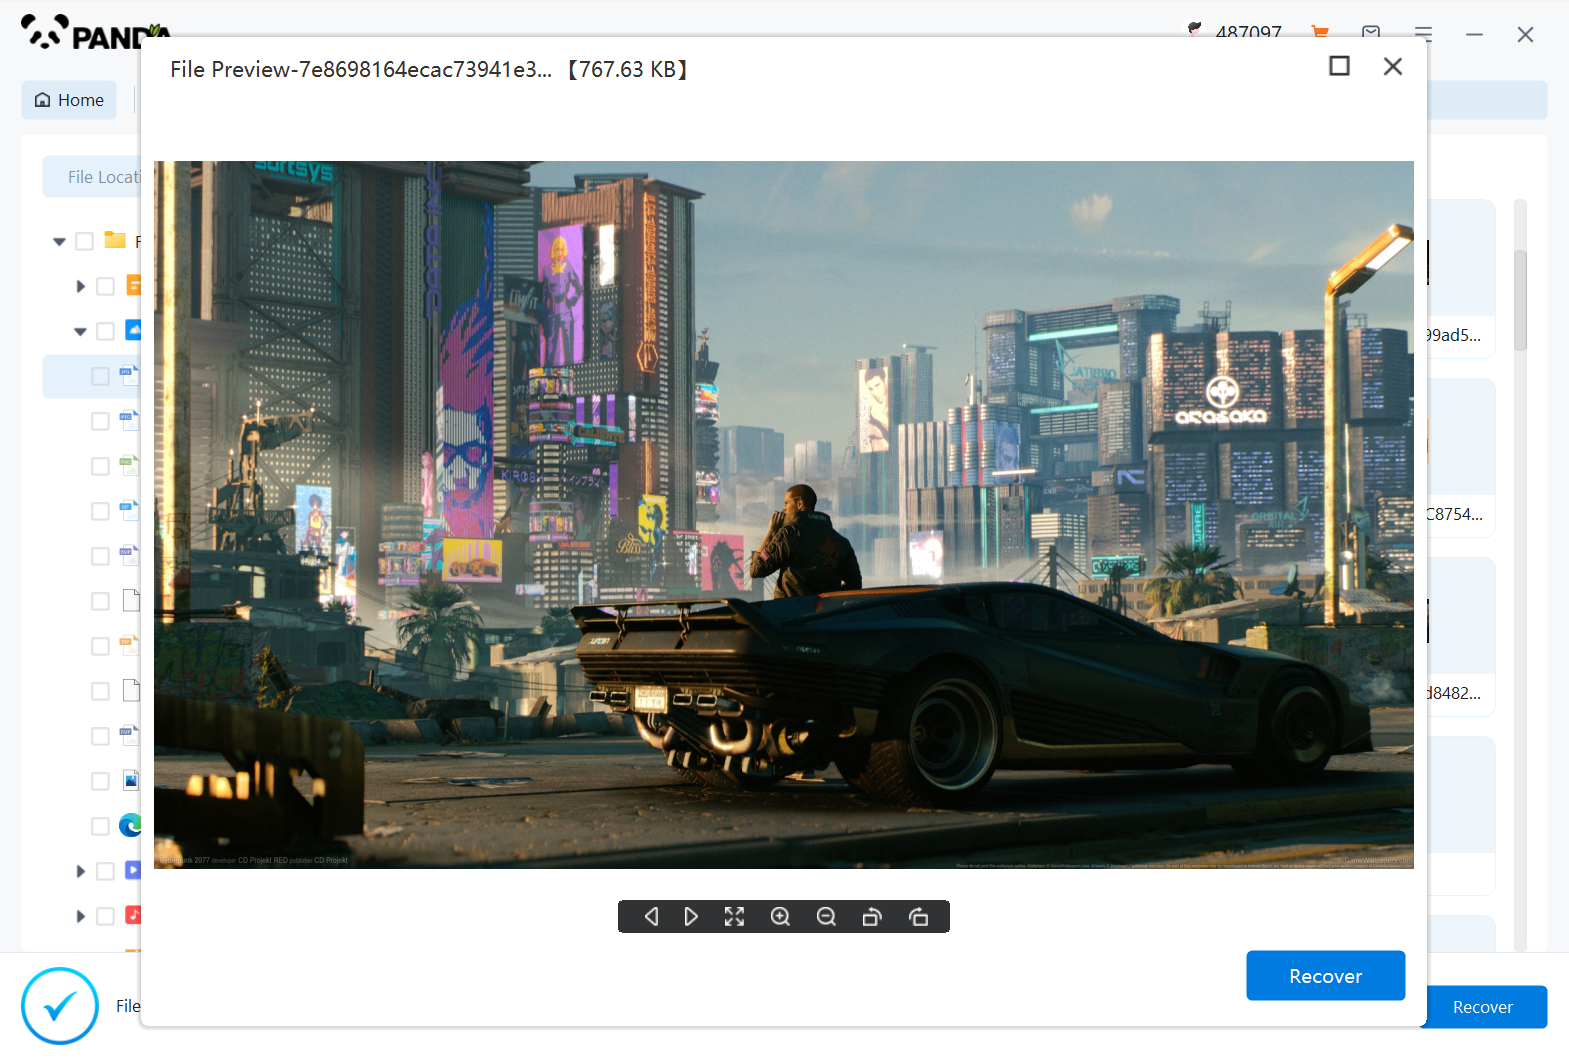The image size is (1569, 1060).
Task: Click the account number 487097
Action: 1248,31
